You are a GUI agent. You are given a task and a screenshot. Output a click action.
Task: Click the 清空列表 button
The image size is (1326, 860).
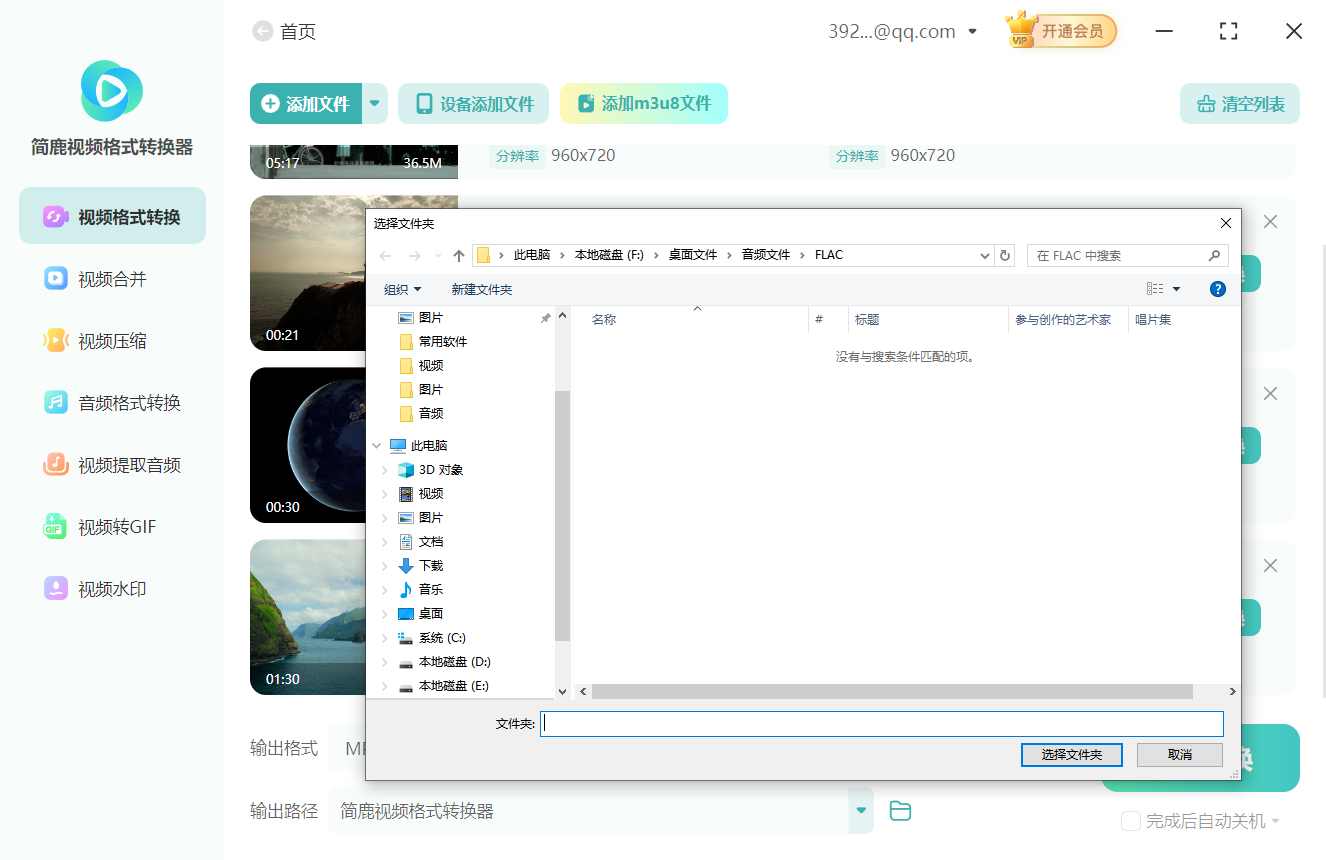1239,104
